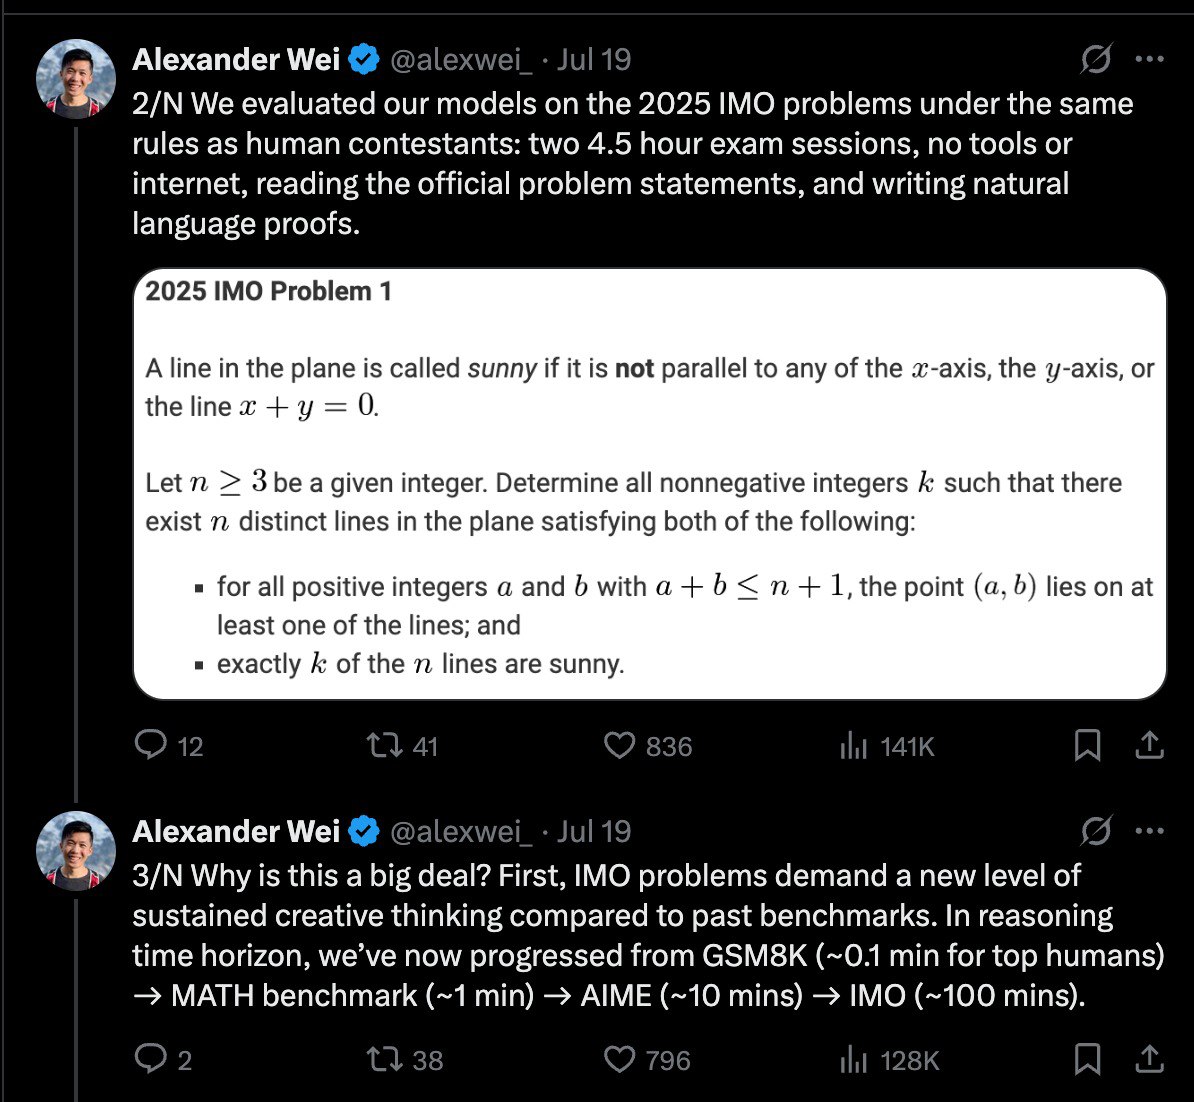Reply to the 2/N IMO tweet
This screenshot has width=1194, height=1102.
[x=151, y=746]
